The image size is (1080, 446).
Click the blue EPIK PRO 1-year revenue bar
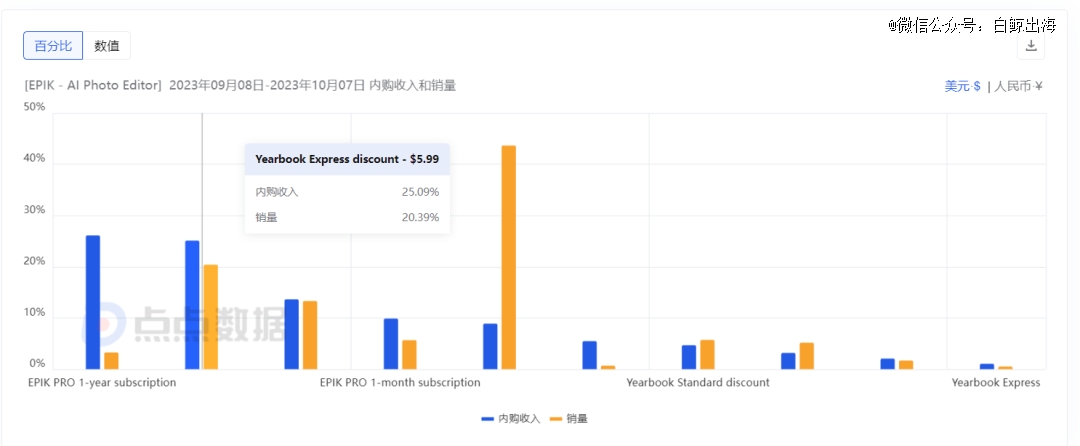point(93,302)
